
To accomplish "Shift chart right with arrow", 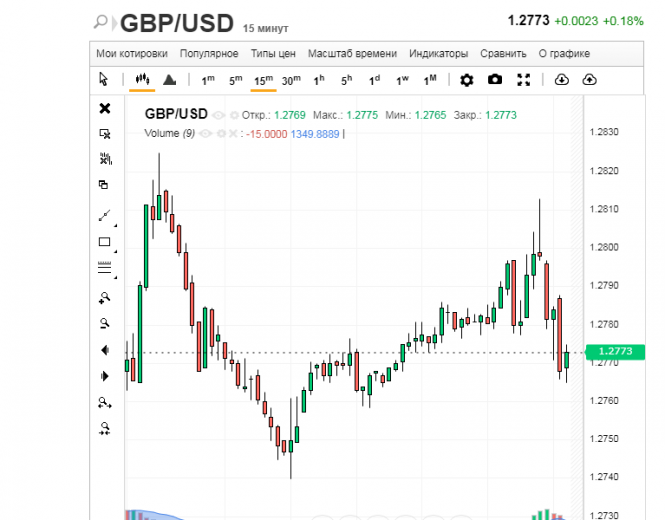I will click(x=105, y=376).
